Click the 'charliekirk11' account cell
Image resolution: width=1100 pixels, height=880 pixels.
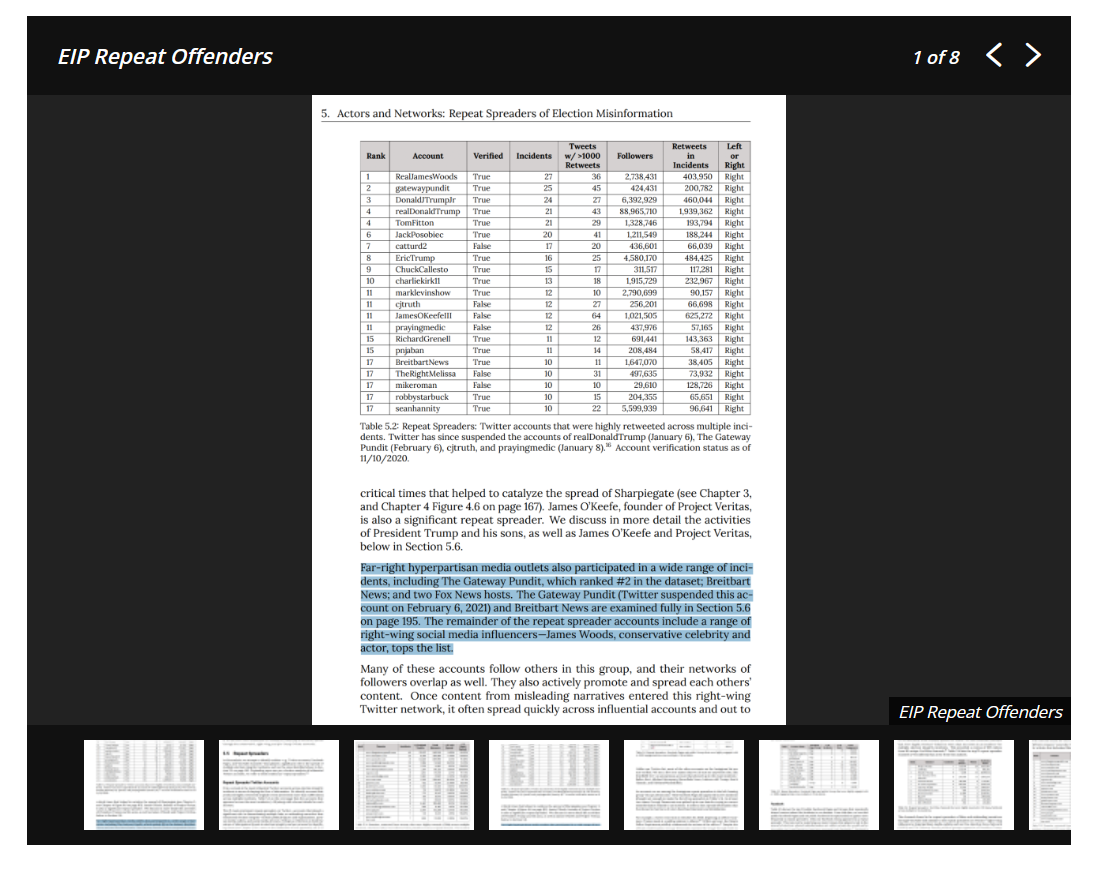pyautogui.click(x=428, y=281)
